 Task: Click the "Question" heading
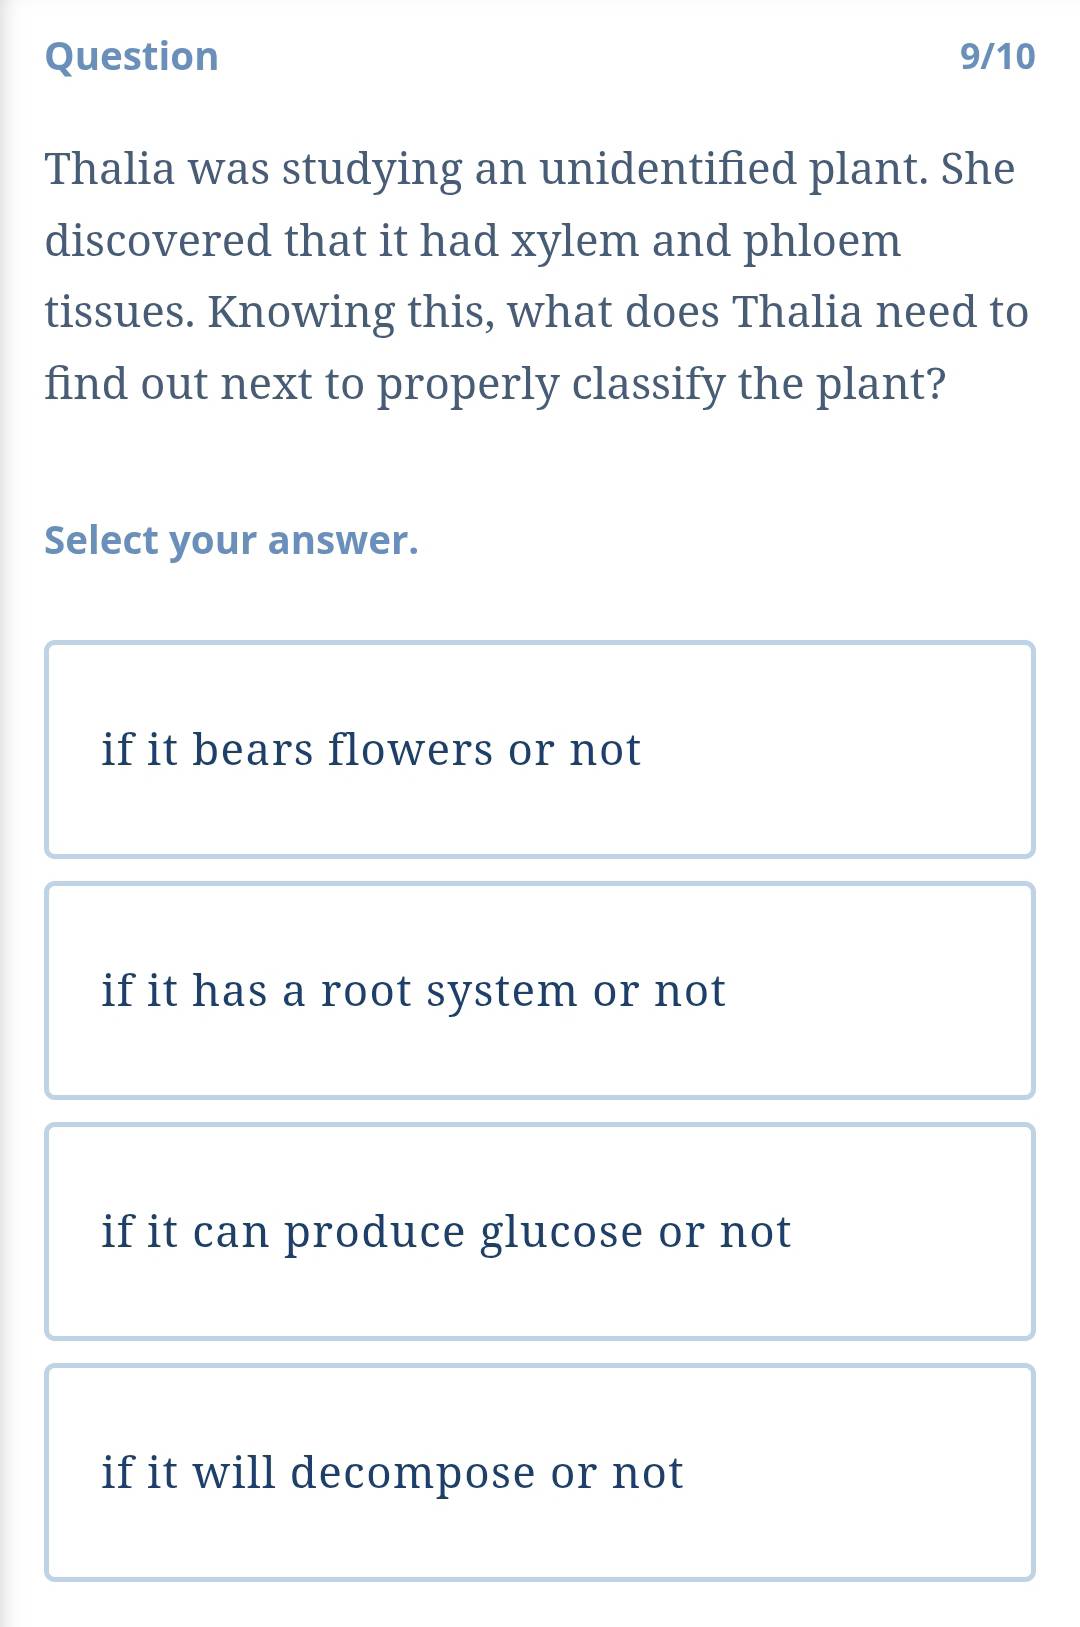point(132,57)
